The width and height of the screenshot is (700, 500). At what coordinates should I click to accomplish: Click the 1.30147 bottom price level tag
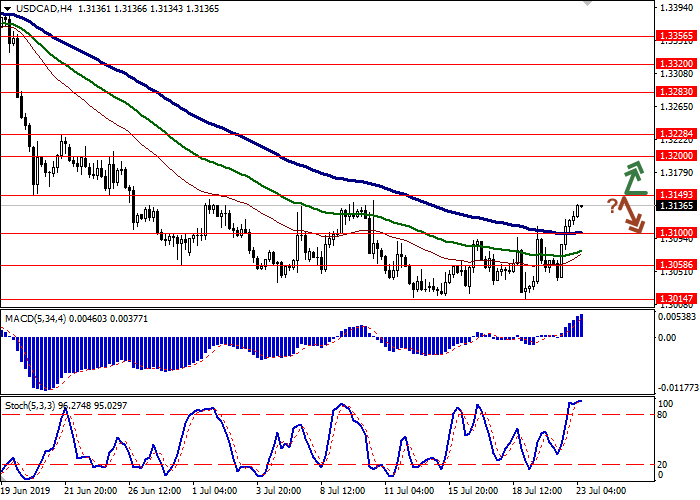(x=677, y=298)
